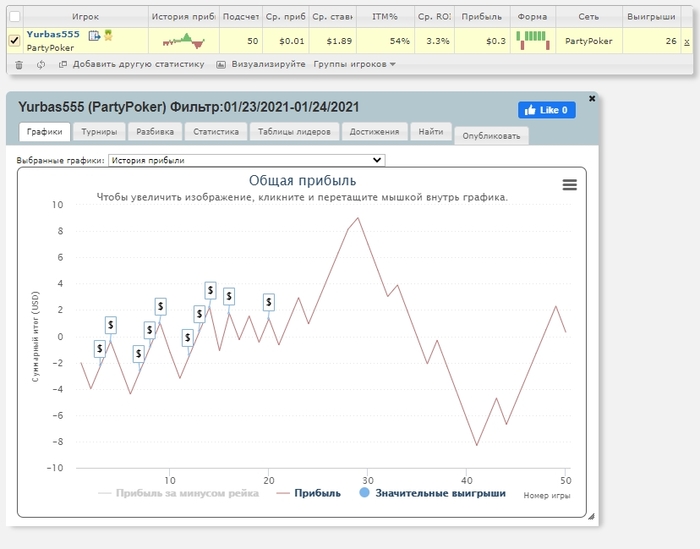Click the chart icon before 'Визуализируйте'
The image size is (700, 549).
(221, 65)
